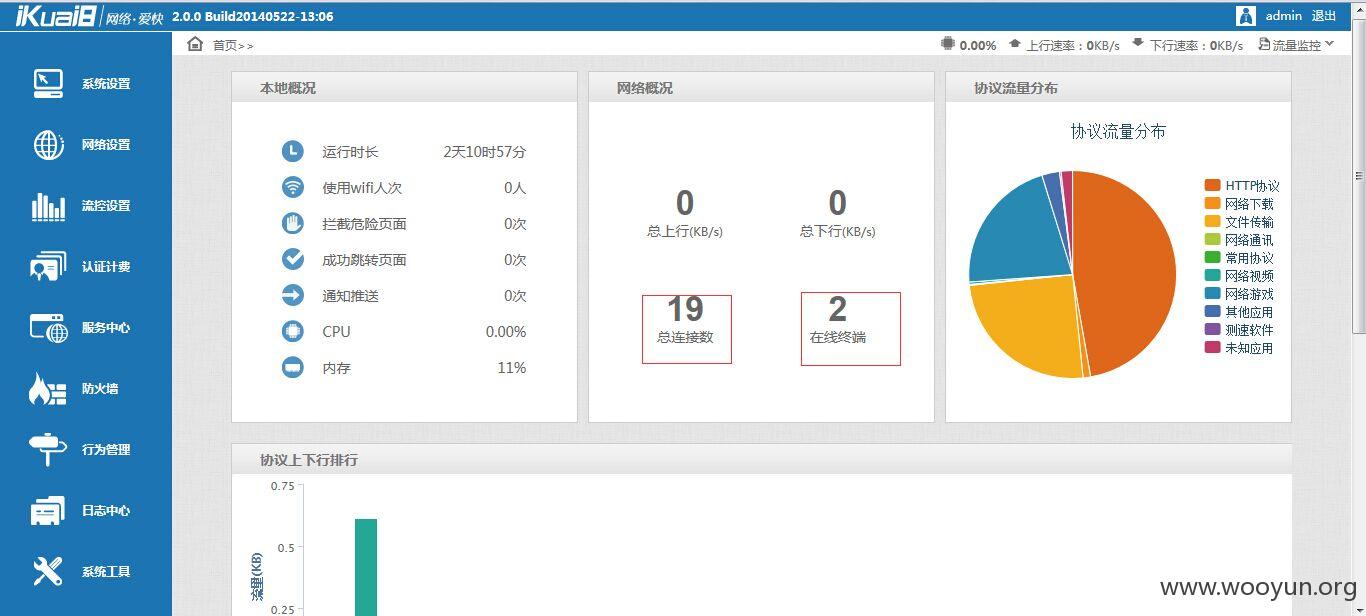
Task: Toggle 未知应用 crimson legend swatch
Action: coord(1212,348)
